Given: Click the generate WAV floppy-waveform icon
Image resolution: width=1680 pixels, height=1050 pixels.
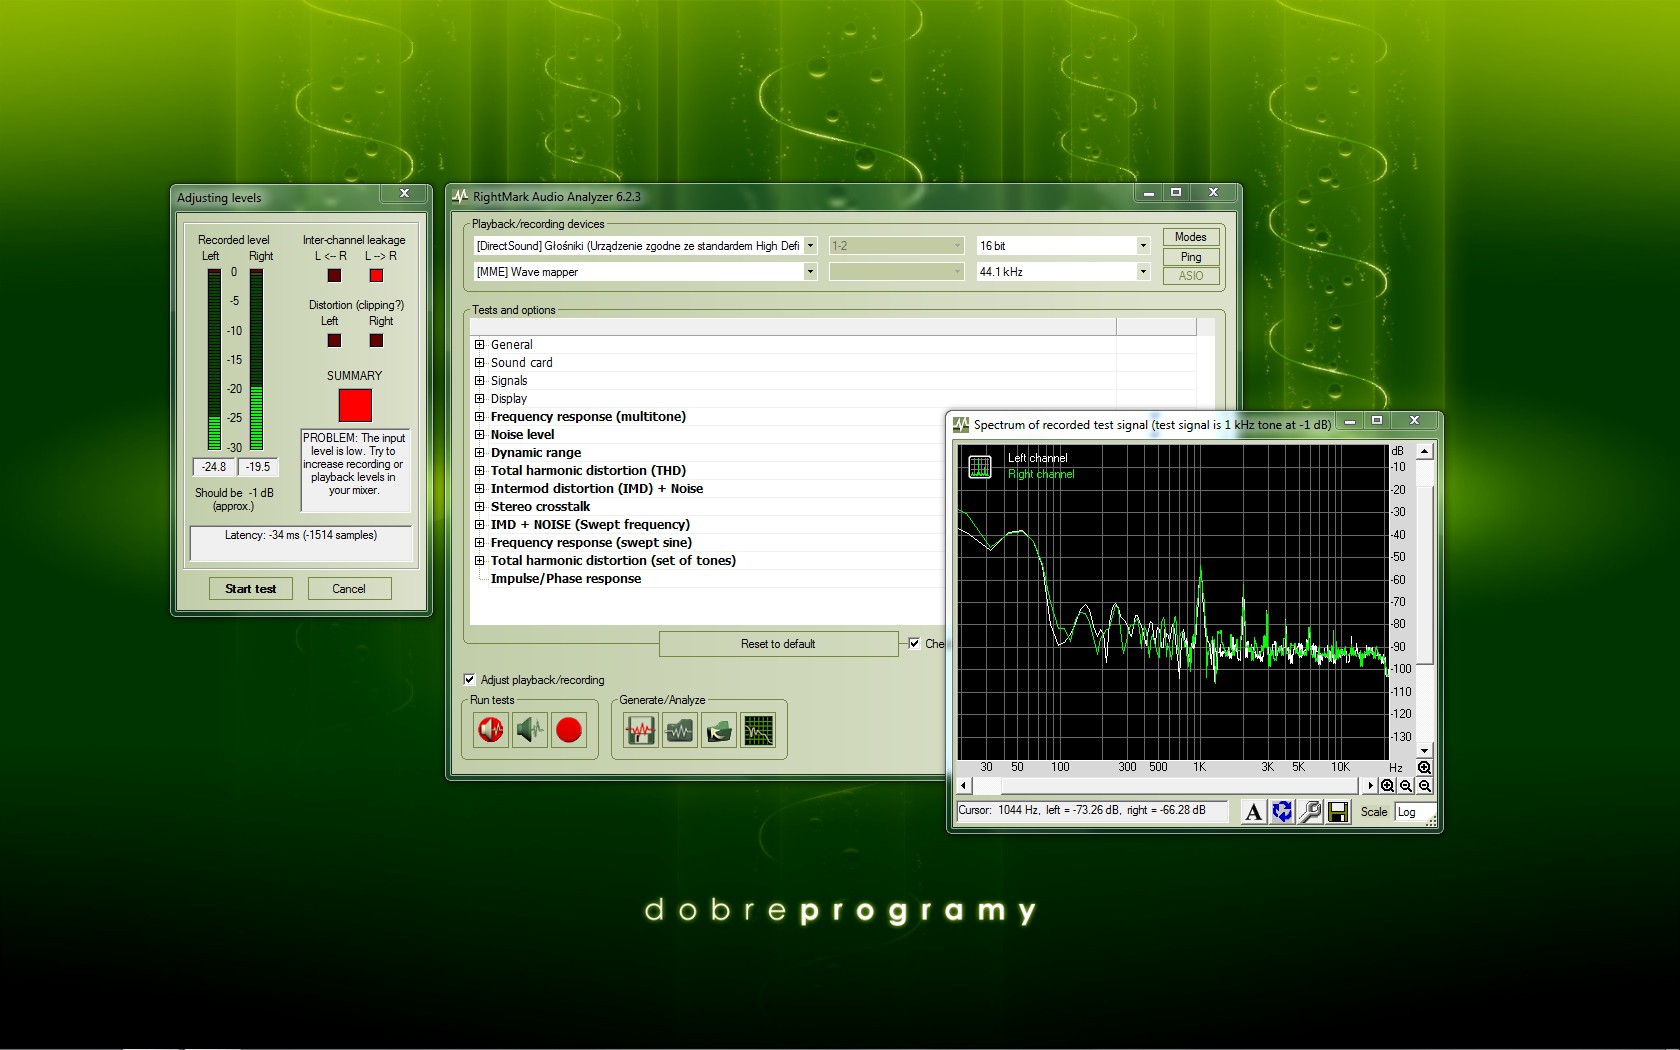Looking at the screenshot, I should point(640,731).
